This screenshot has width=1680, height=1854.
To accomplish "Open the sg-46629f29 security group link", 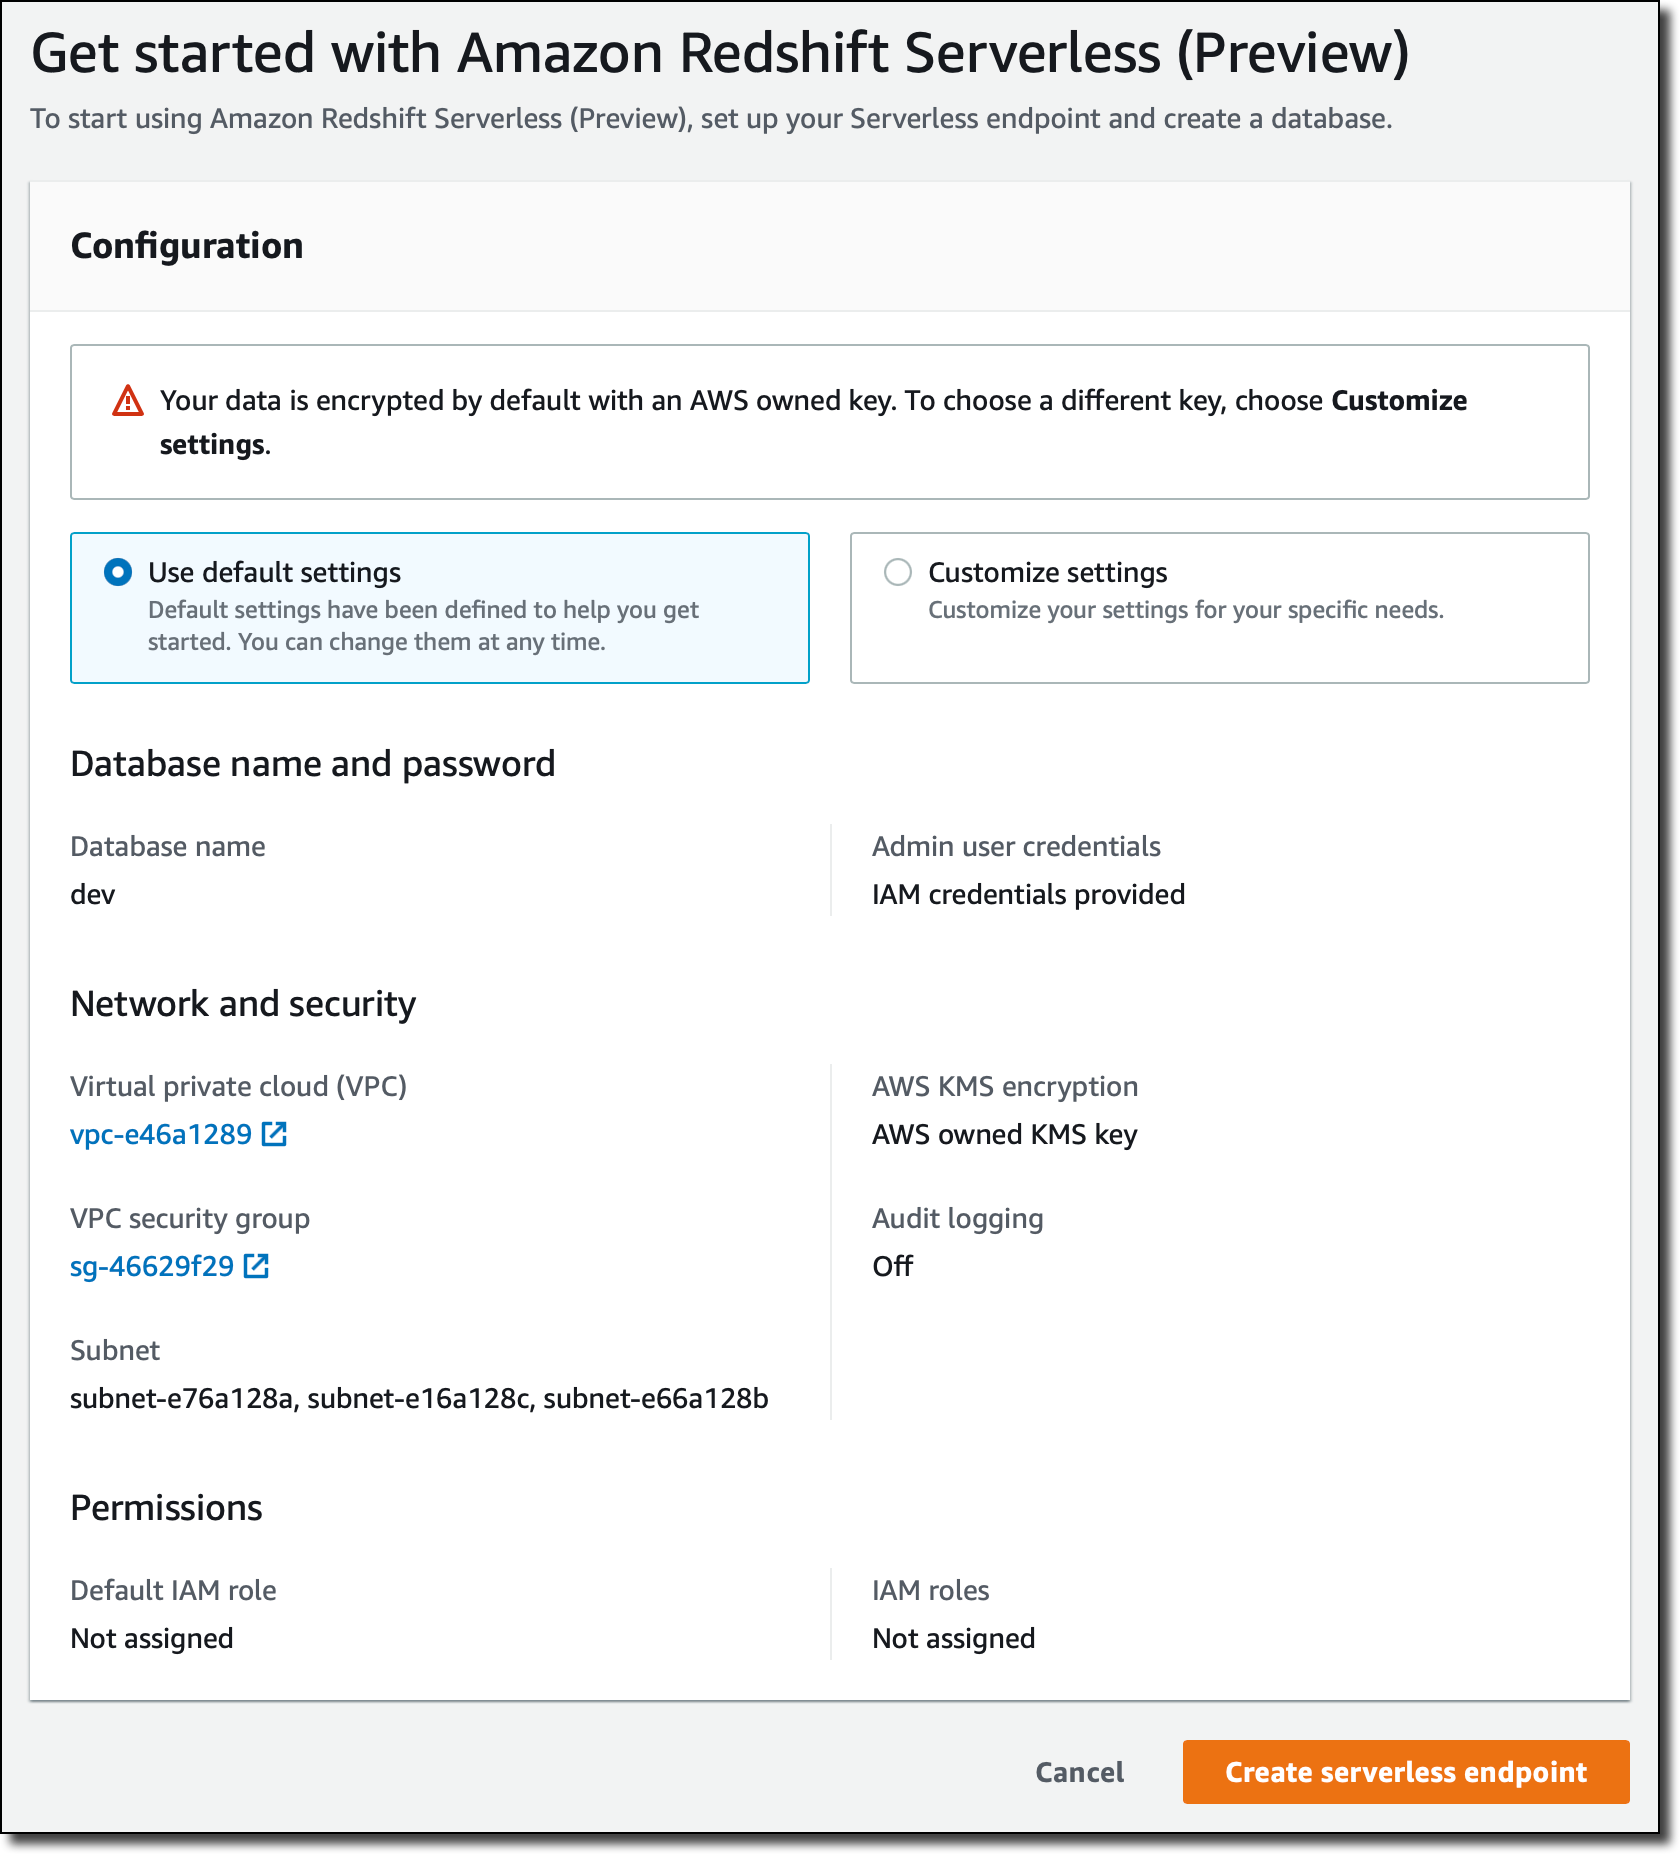I will (x=152, y=1266).
